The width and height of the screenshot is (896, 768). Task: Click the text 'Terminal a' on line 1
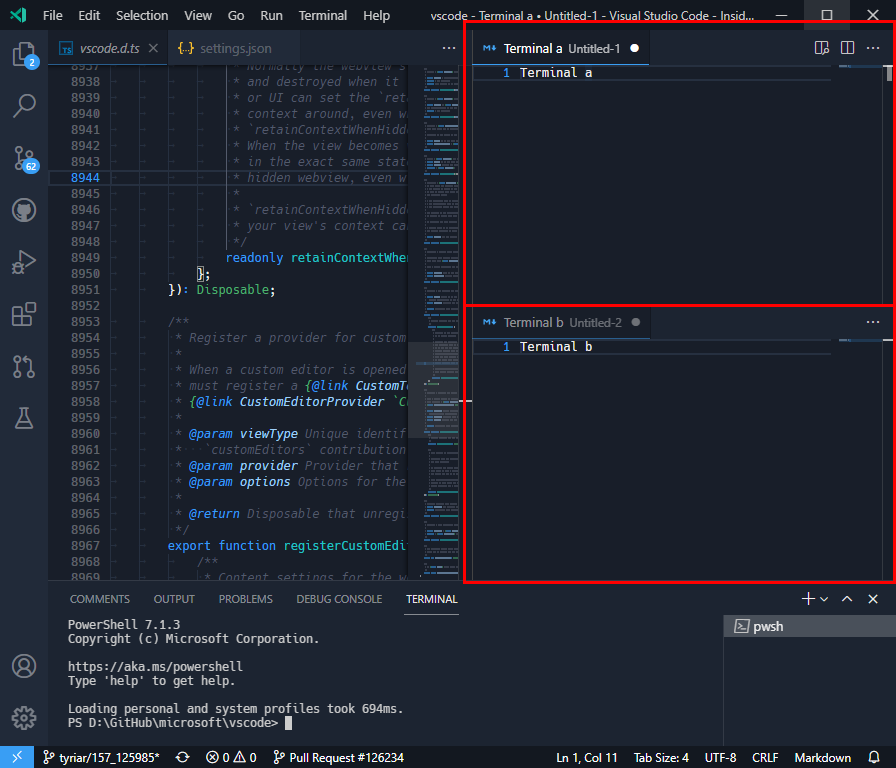click(x=555, y=73)
